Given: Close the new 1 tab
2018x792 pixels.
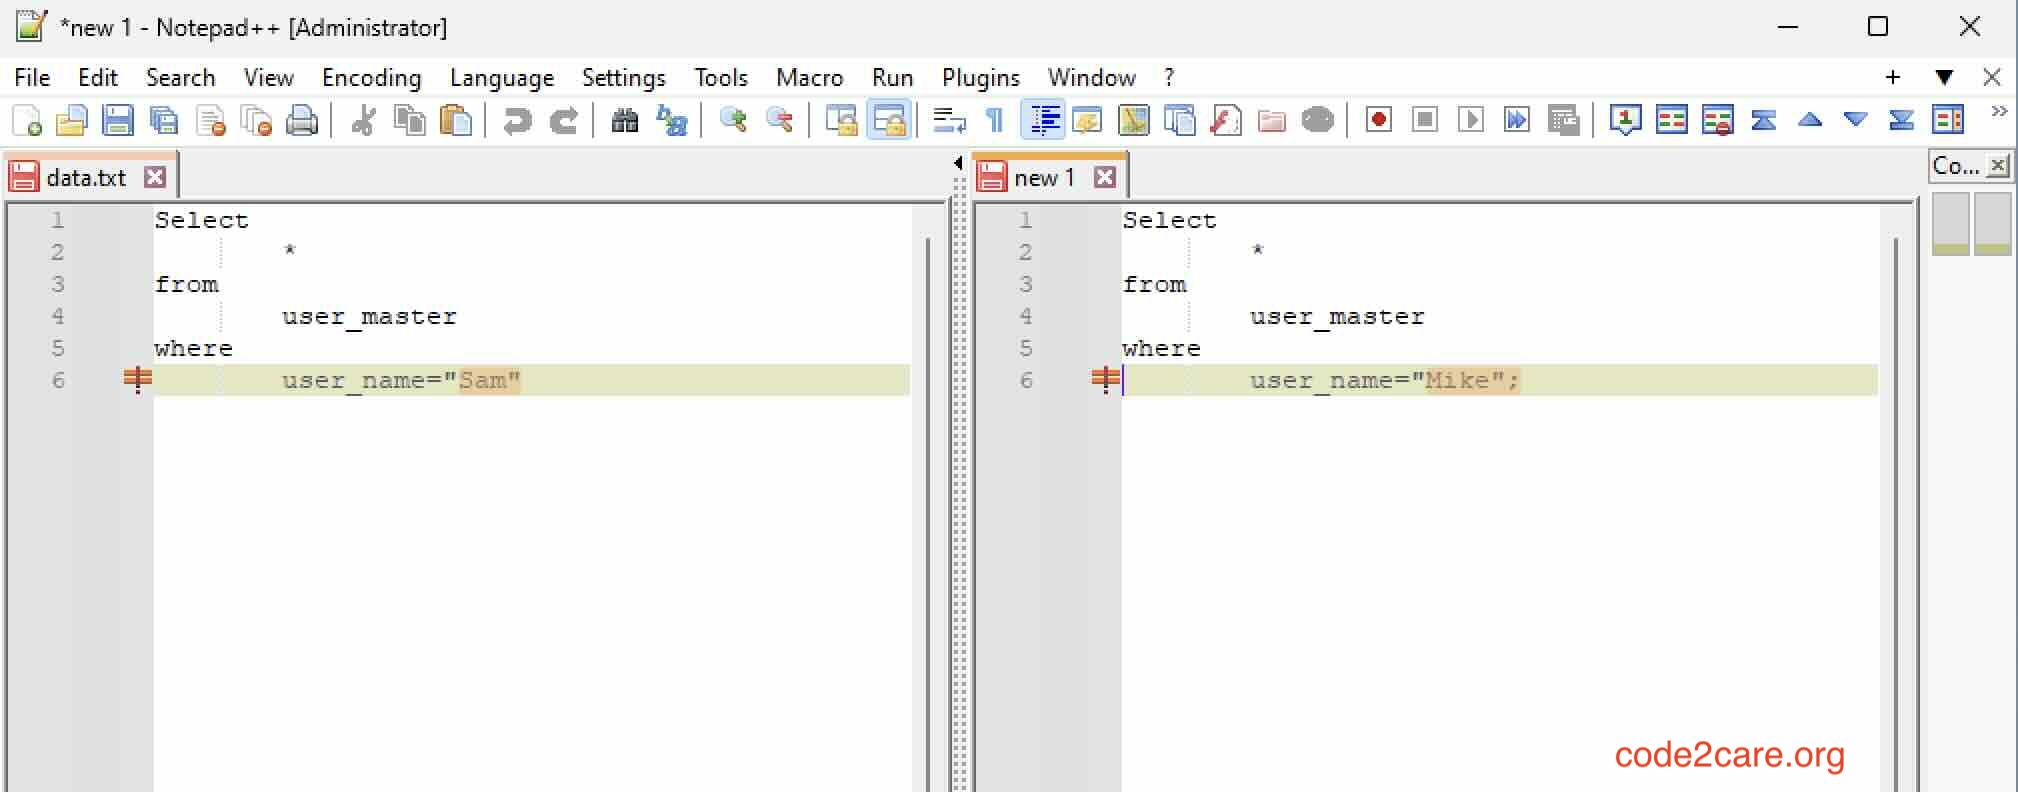Looking at the screenshot, I should pos(1104,177).
